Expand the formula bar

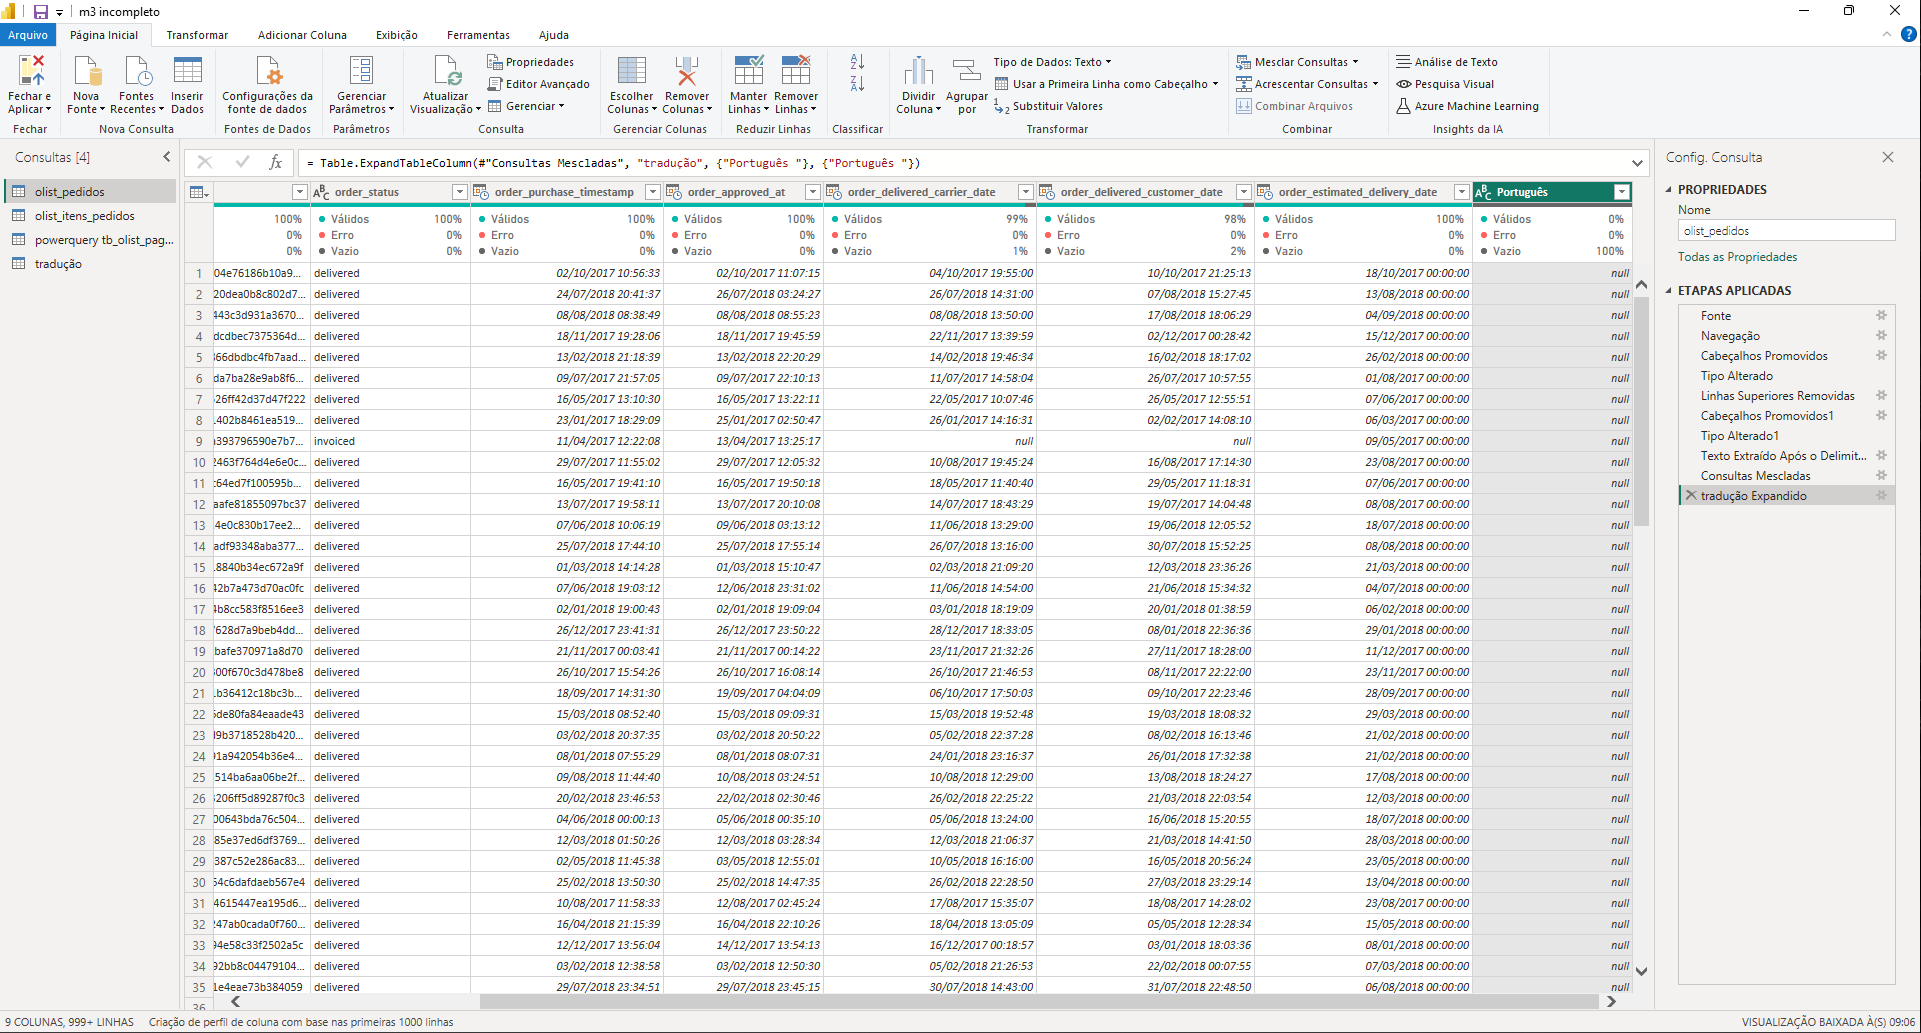pyautogui.click(x=1637, y=163)
